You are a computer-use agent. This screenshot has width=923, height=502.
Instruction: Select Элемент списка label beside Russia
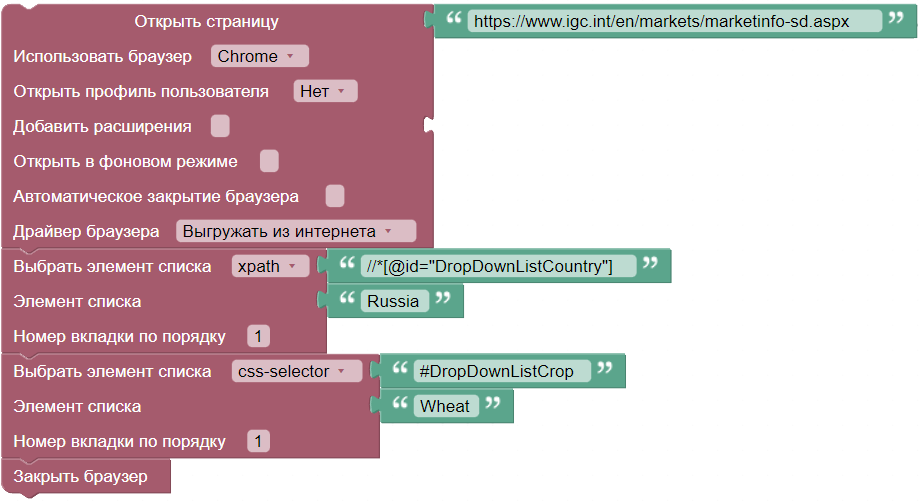click(x=77, y=301)
